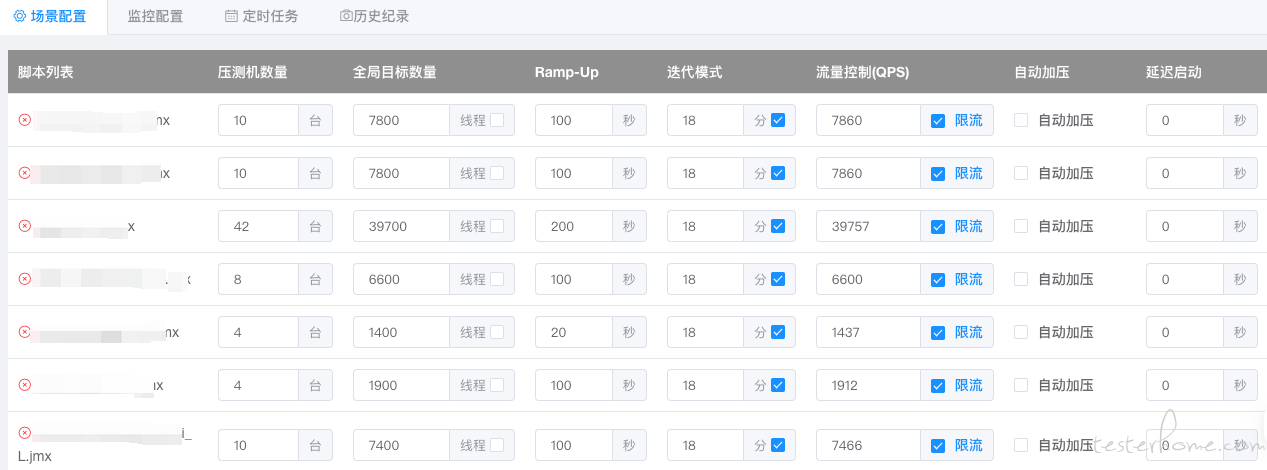The image size is (1267, 470).
Task: Enable 自动加压 checkbox in the first row
Action: [1021, 120]
